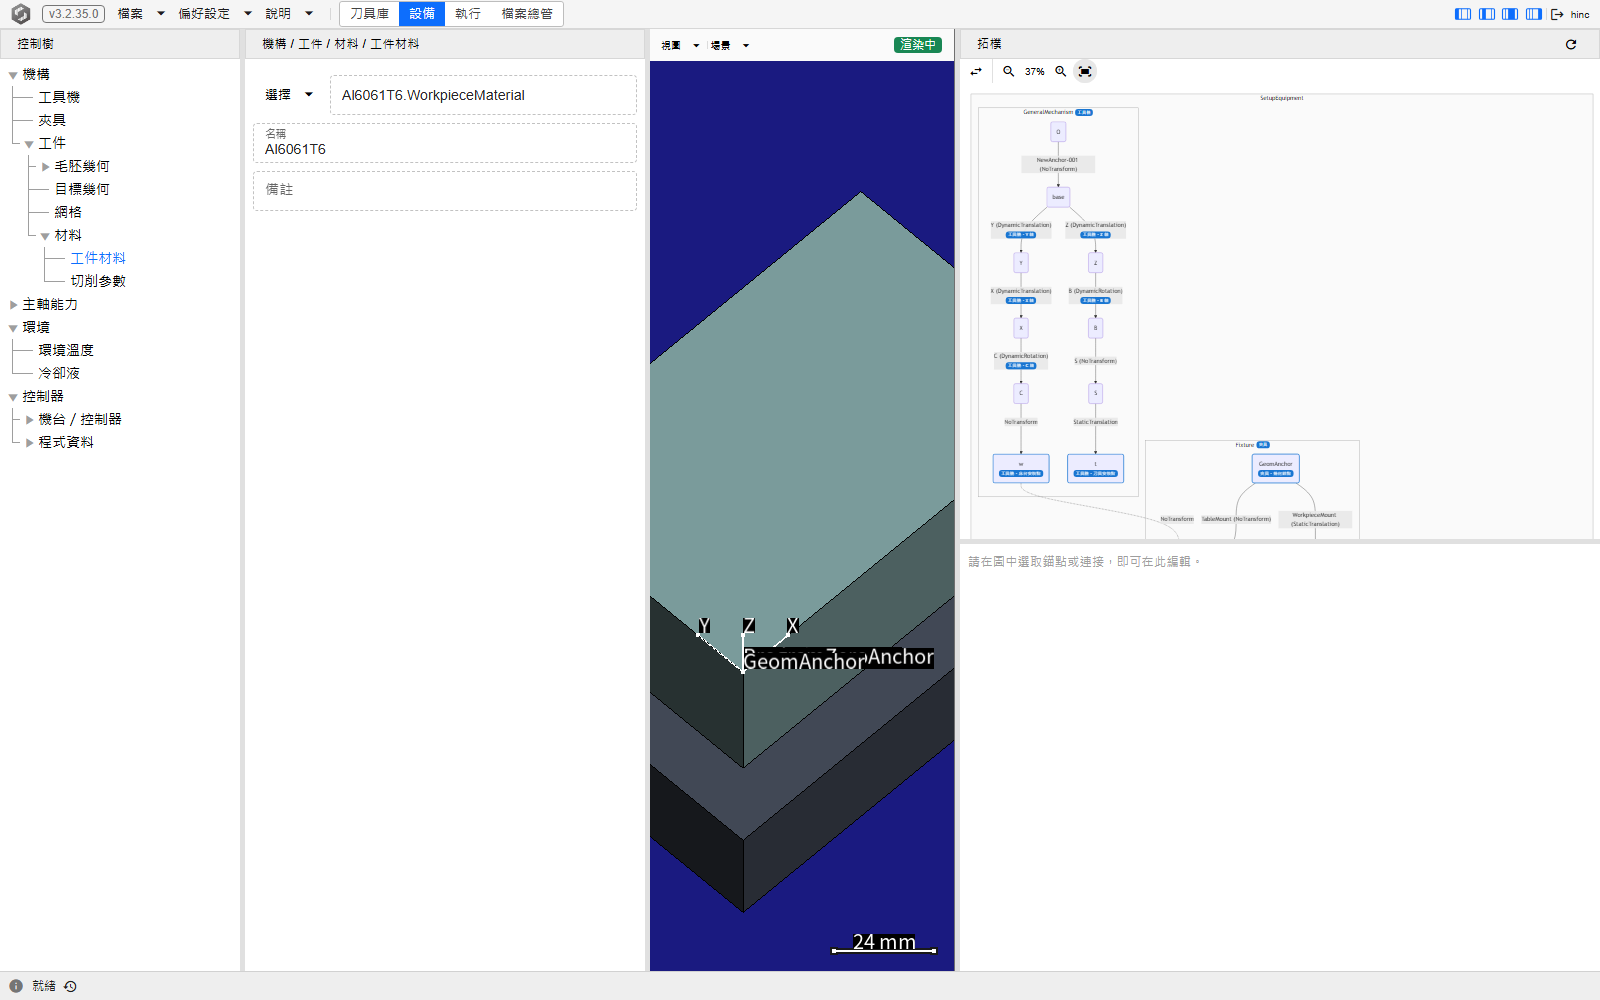The width and height of the screenshot is (1600, 1000).
Task: Open the 視圖 dropdown in viewport
Action: (680, 45)
